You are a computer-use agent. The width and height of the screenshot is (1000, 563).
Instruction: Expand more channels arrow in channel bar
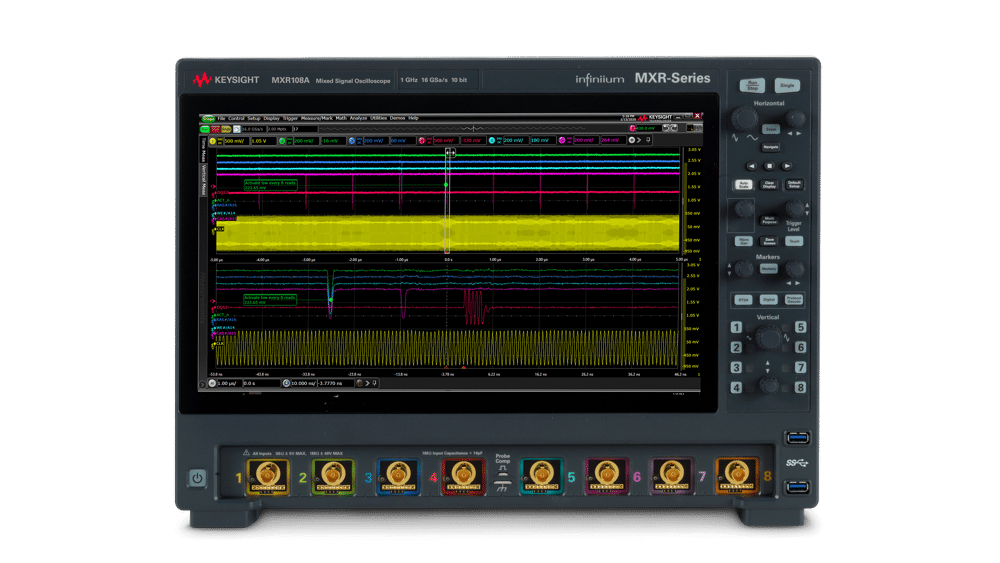pos(640,140)
